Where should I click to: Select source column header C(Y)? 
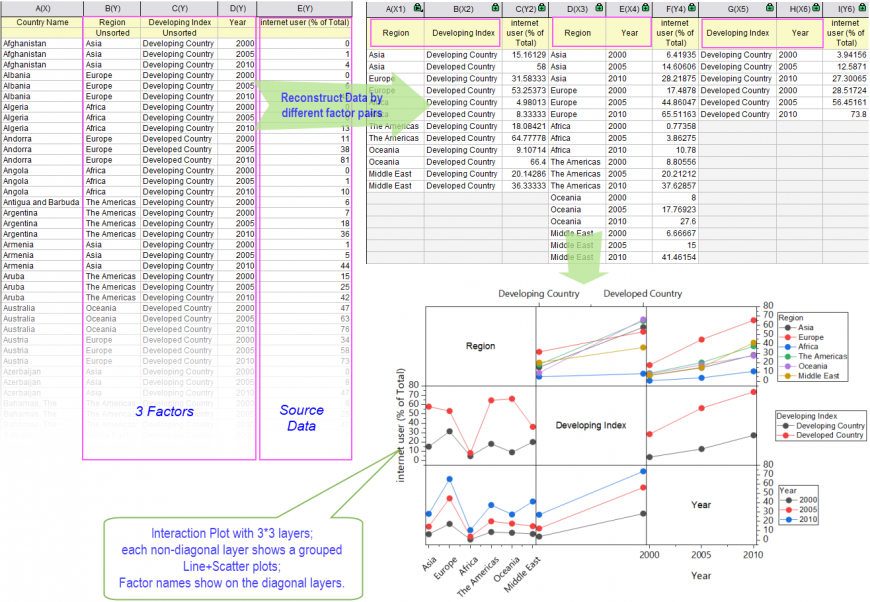(179, 9)
